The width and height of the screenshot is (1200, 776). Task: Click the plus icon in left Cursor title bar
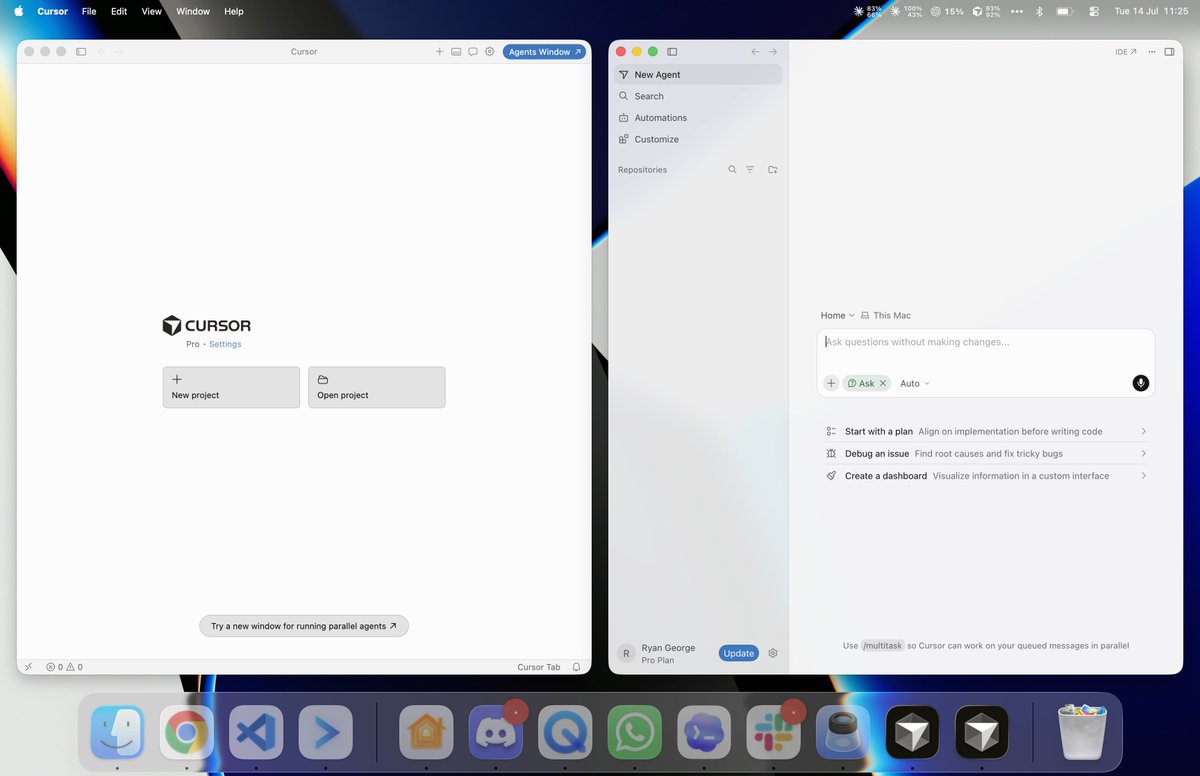(439, 52)
